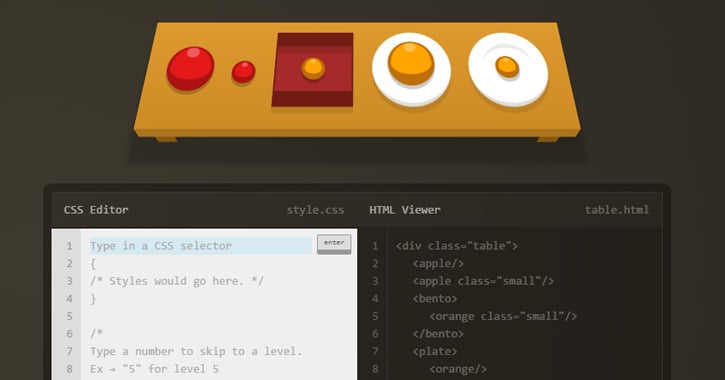The image size is (725, 380).
Task: Click the <apple class="small"/> markup line
Action: point(483,281)
